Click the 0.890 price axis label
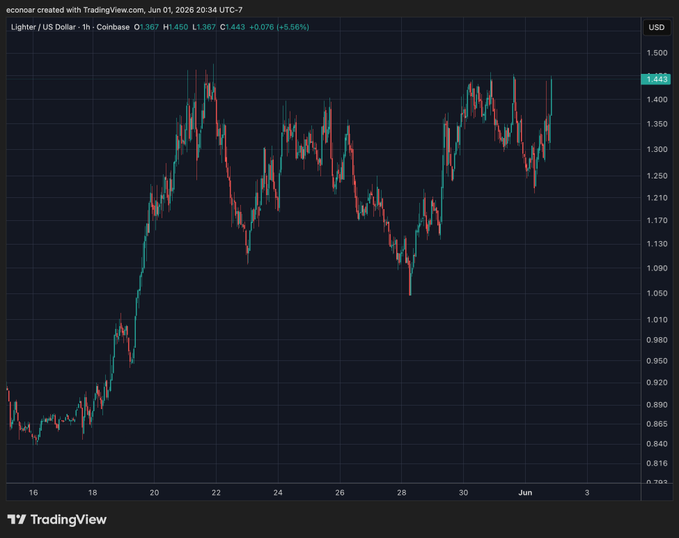679x538 pixels. click(657, 405)
